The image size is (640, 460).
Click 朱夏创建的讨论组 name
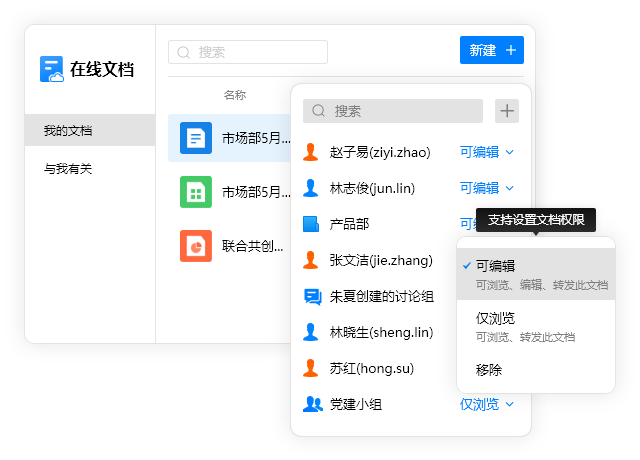382,296
